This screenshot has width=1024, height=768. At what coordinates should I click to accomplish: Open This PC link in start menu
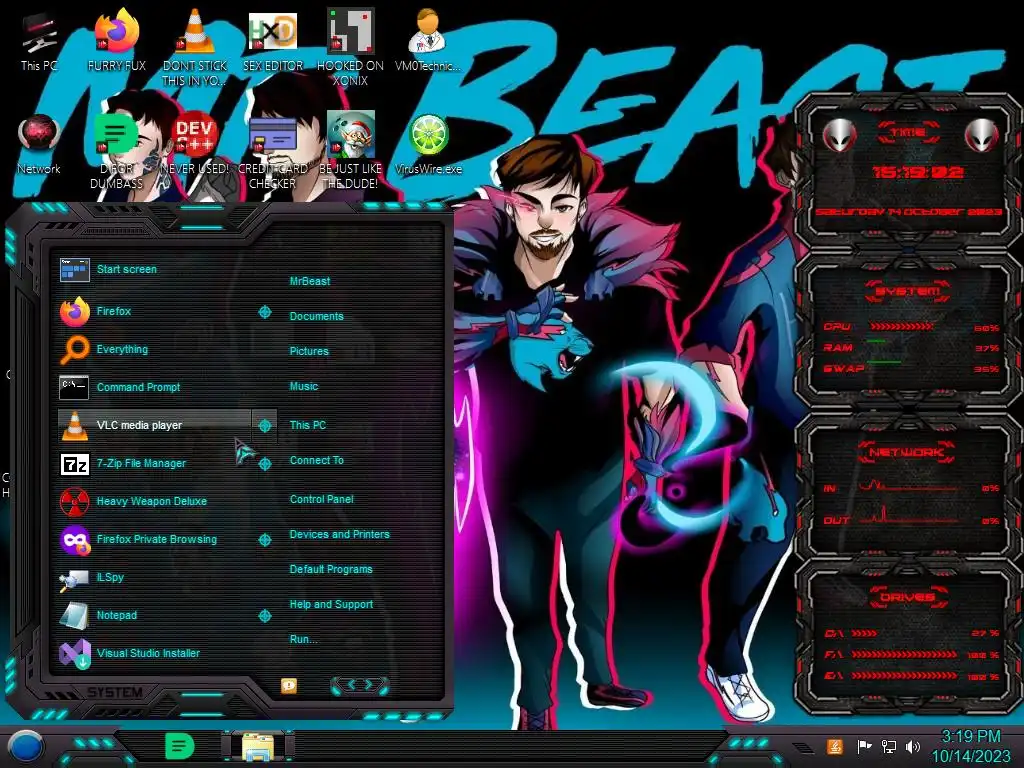tap(308, 425)
